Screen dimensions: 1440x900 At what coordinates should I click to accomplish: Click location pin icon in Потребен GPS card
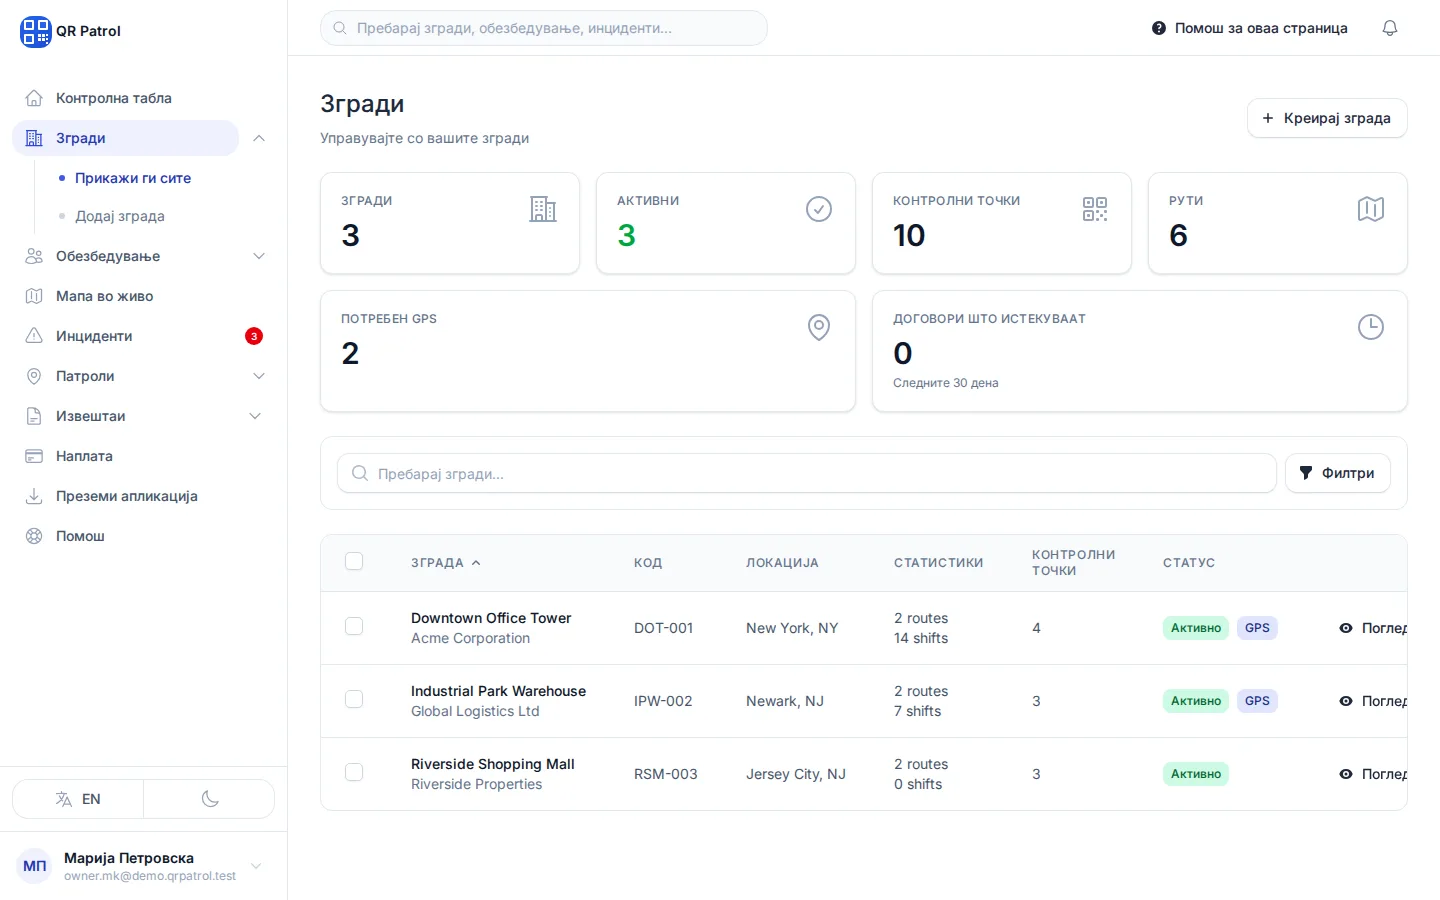819,327
